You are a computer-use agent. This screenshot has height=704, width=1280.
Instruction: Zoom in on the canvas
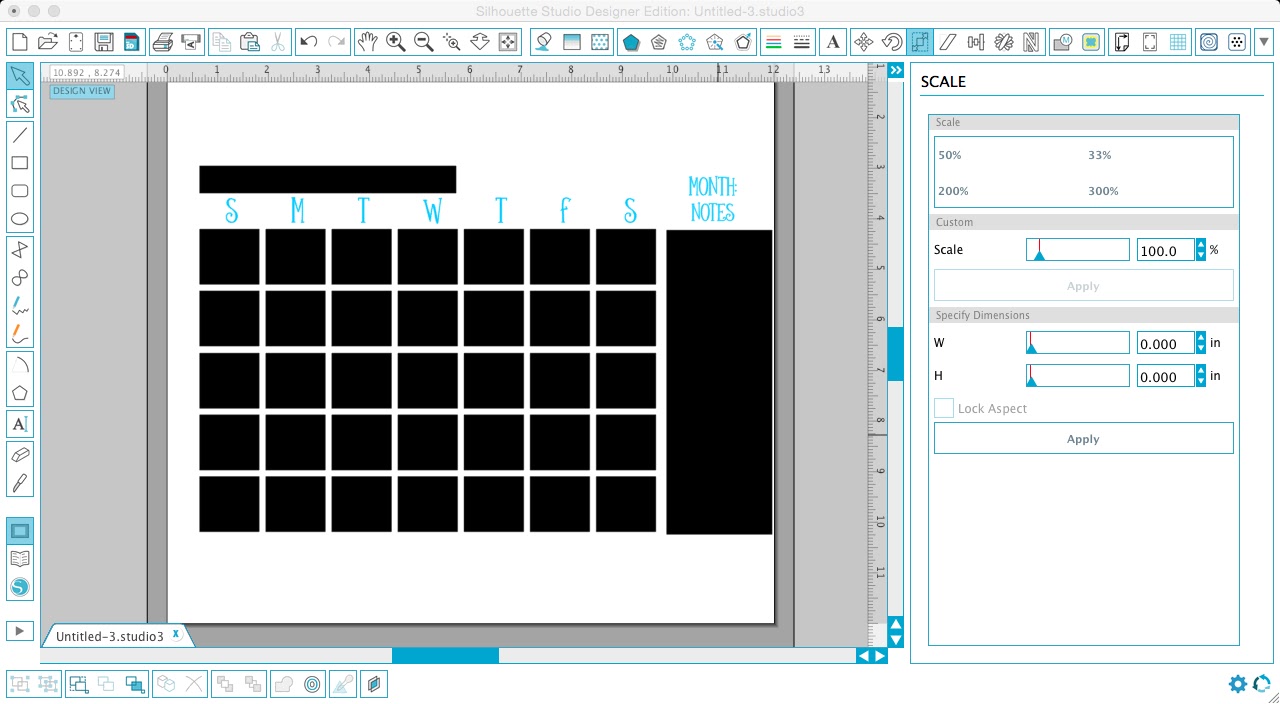[x=396, y=42]
